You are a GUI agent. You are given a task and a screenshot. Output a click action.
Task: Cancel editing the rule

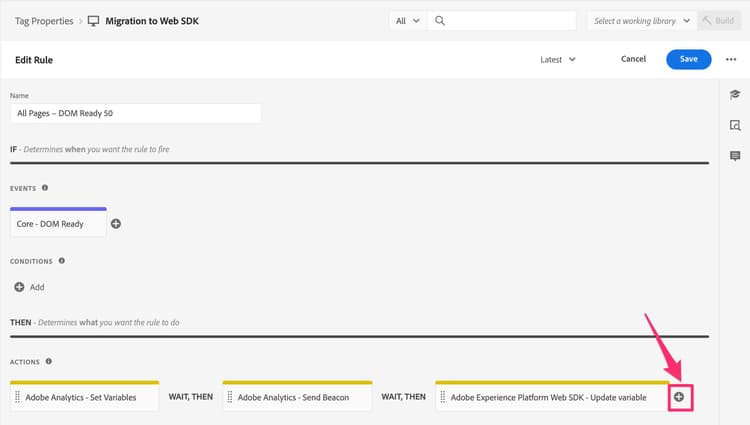(x=633, y=59)
